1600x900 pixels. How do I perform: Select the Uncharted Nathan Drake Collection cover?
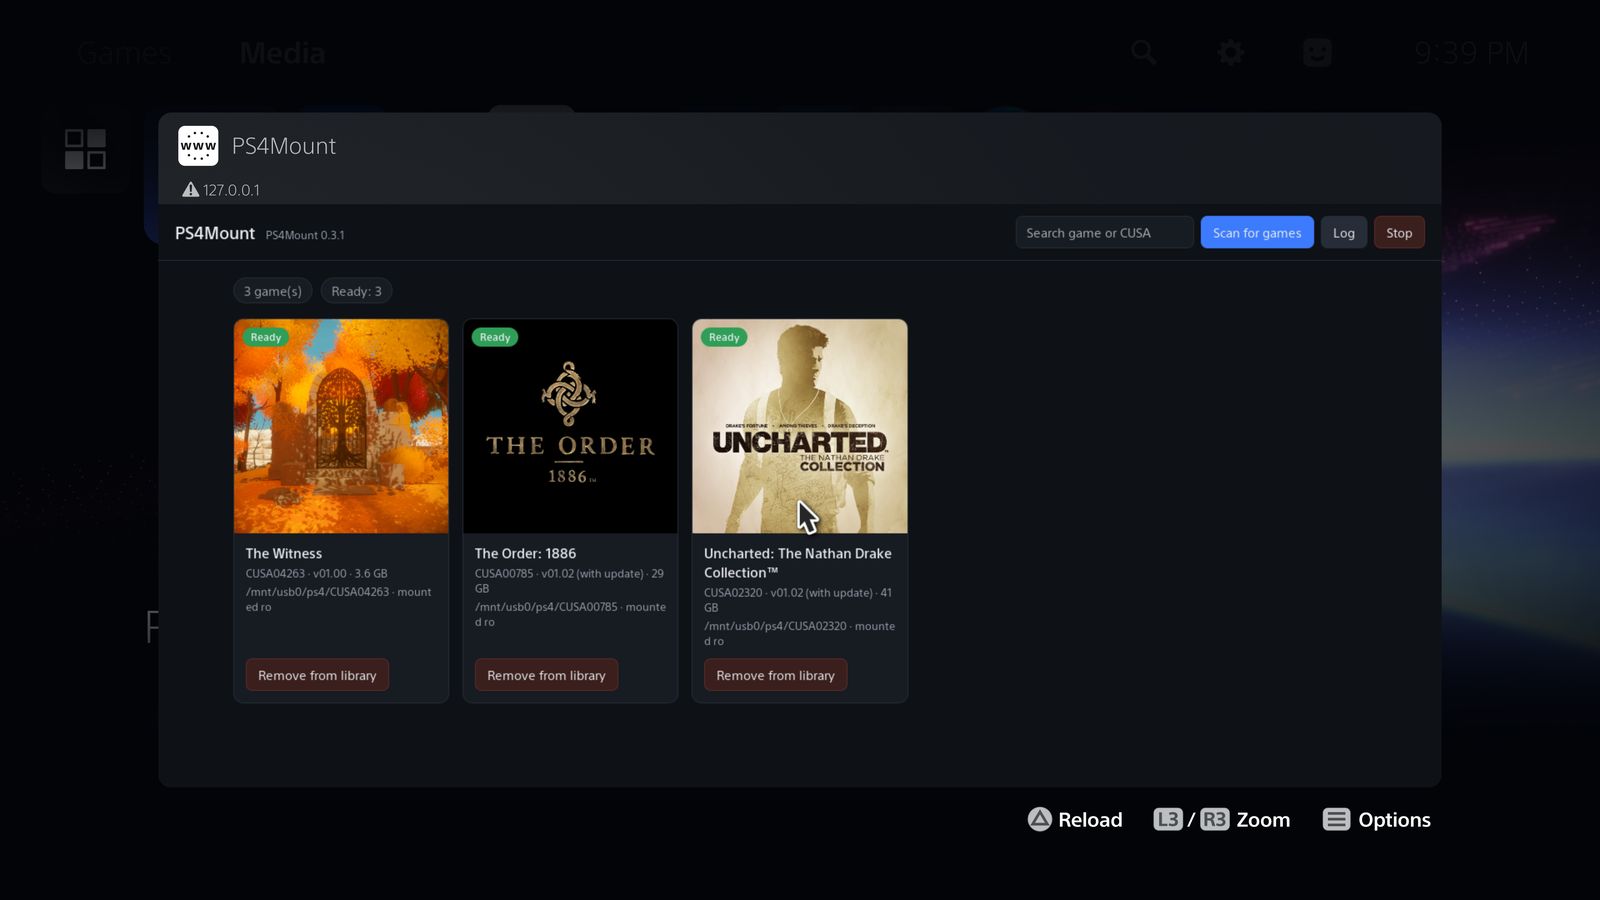pyautogui.click(x=800, y=426)
